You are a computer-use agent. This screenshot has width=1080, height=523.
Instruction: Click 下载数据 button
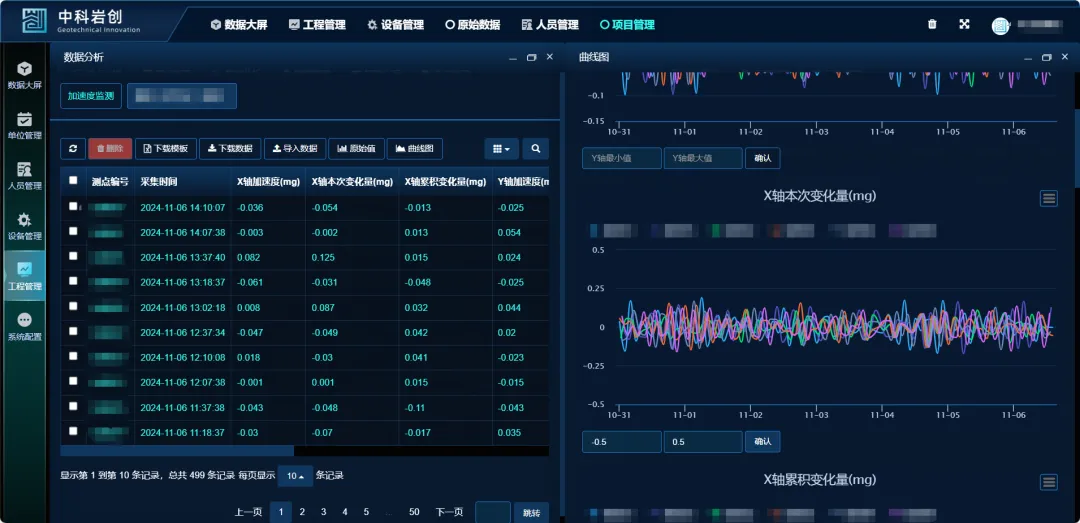point(230,149)
